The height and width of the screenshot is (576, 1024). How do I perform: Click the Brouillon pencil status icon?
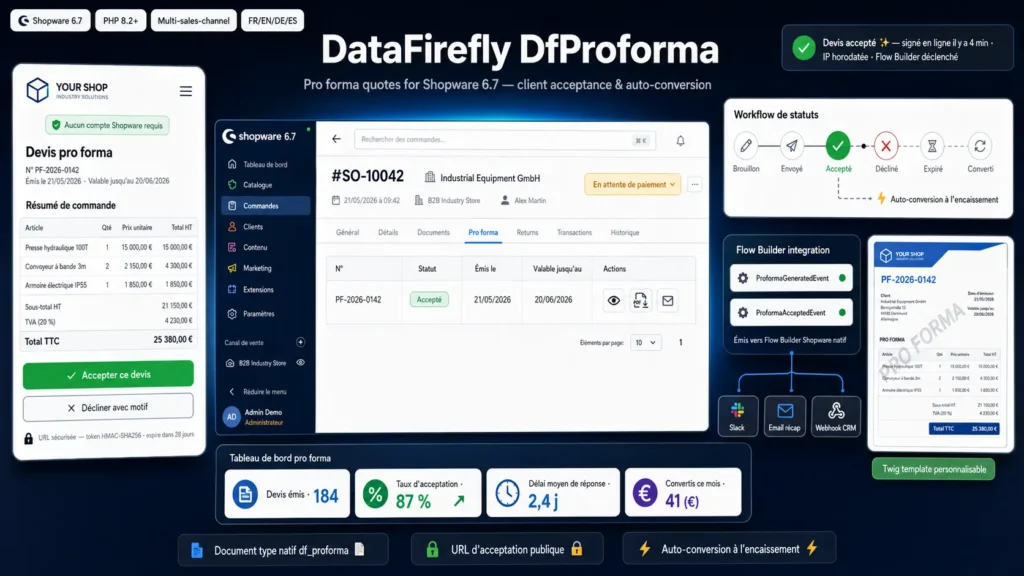click(746, 146)
